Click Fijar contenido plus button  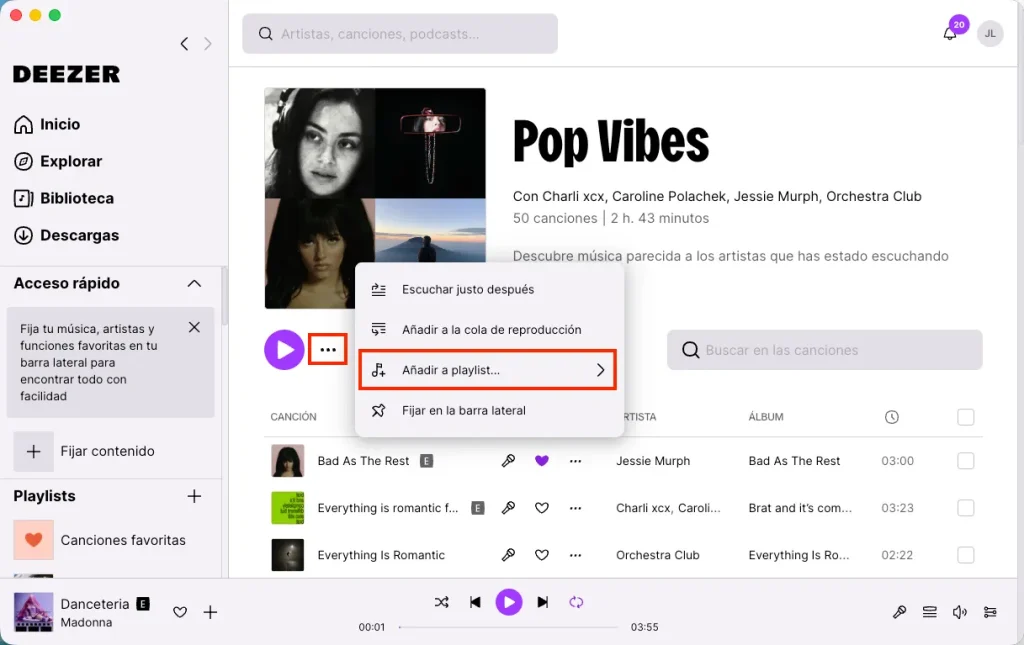coord(33,451)
